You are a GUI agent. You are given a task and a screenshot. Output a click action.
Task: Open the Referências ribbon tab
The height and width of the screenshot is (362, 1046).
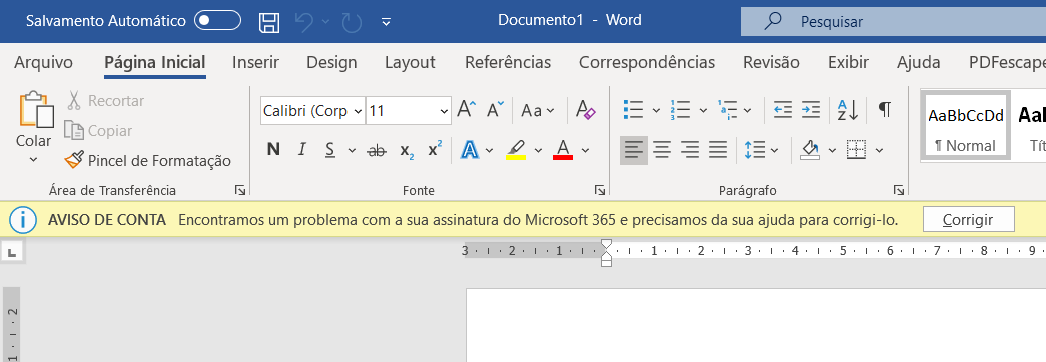pos(508,63)
